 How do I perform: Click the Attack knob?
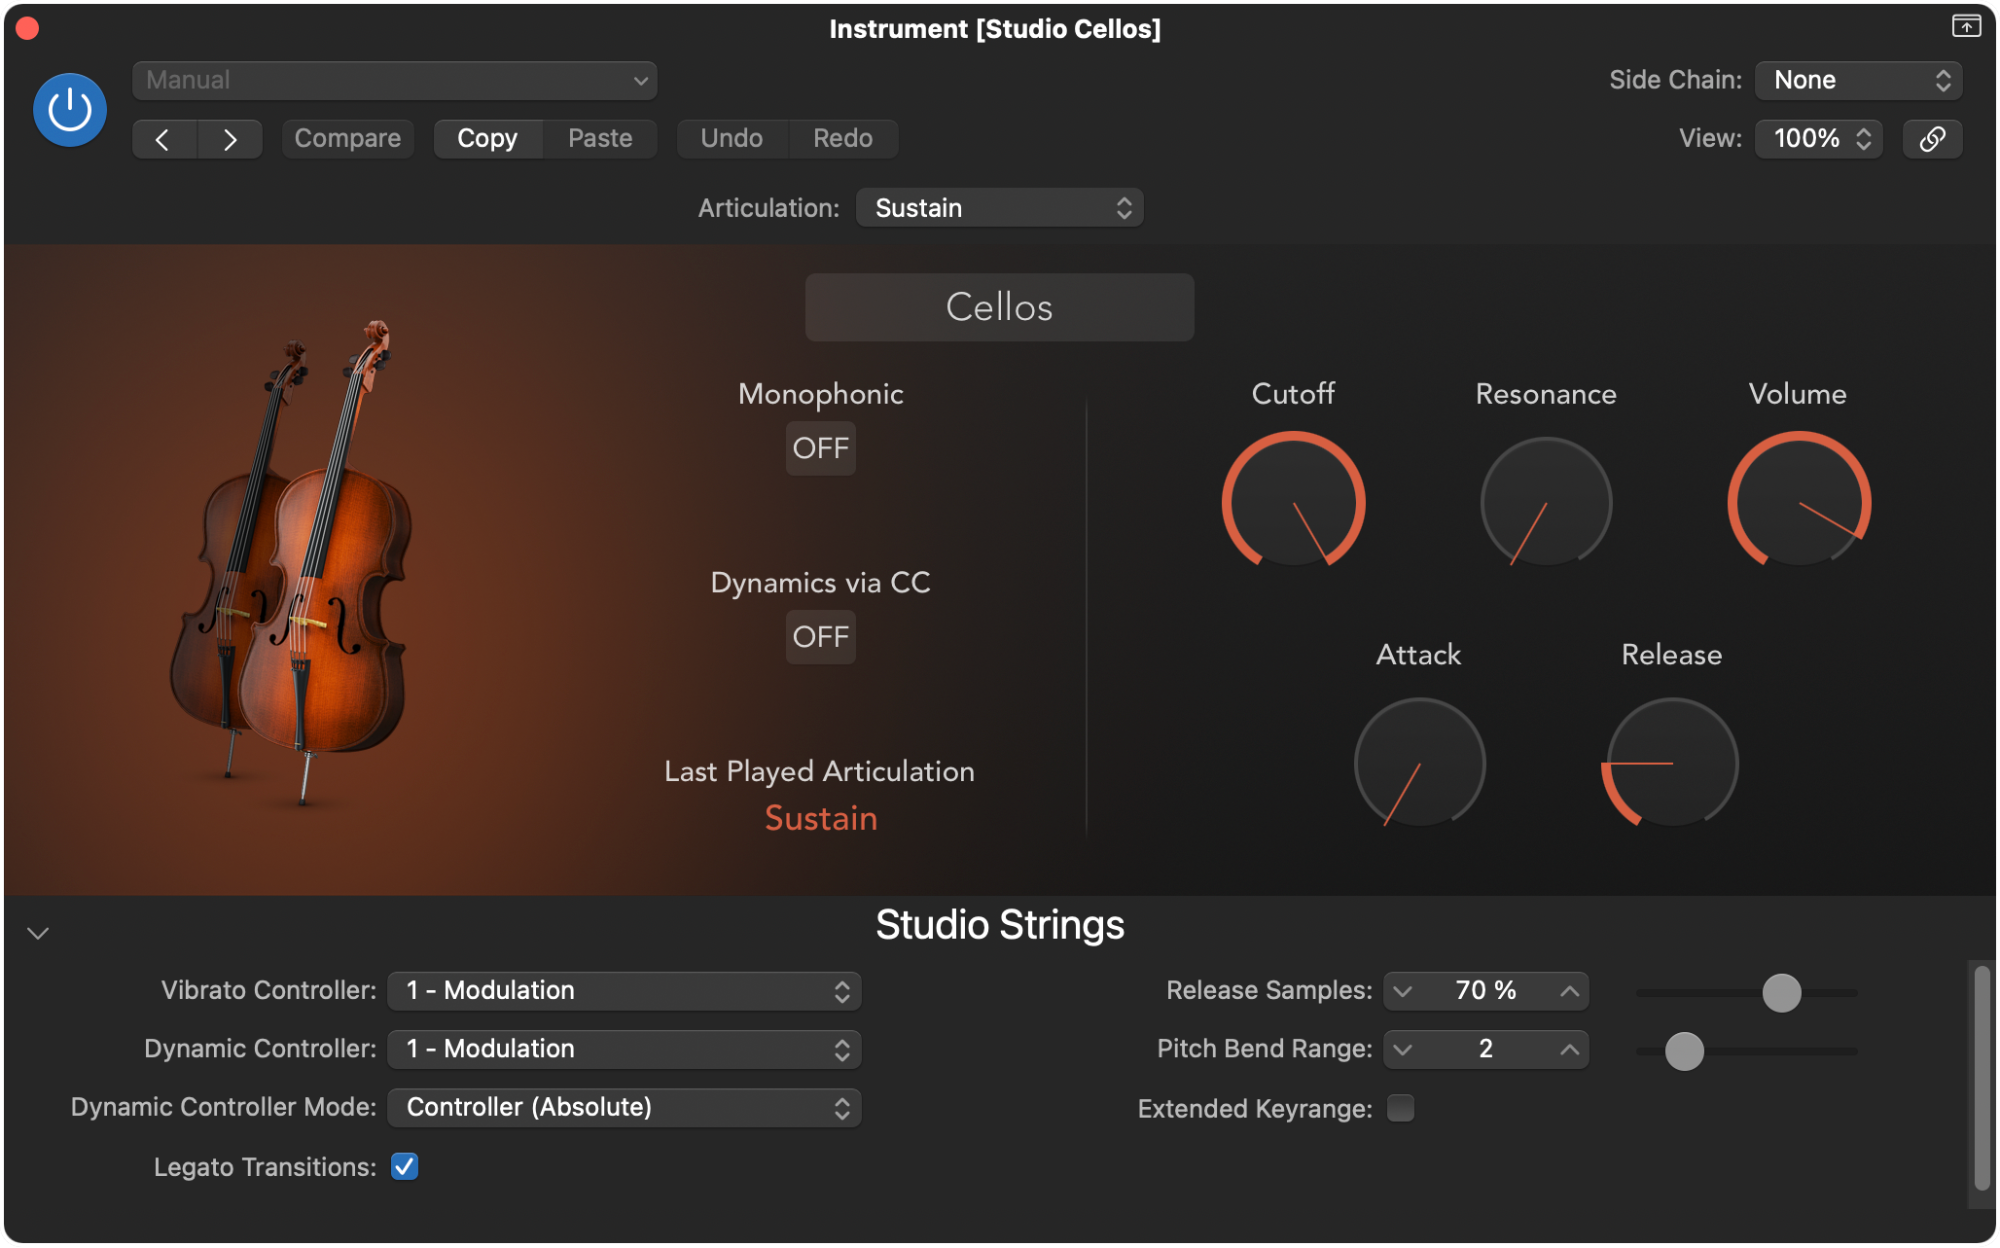tap(1419, 763)
